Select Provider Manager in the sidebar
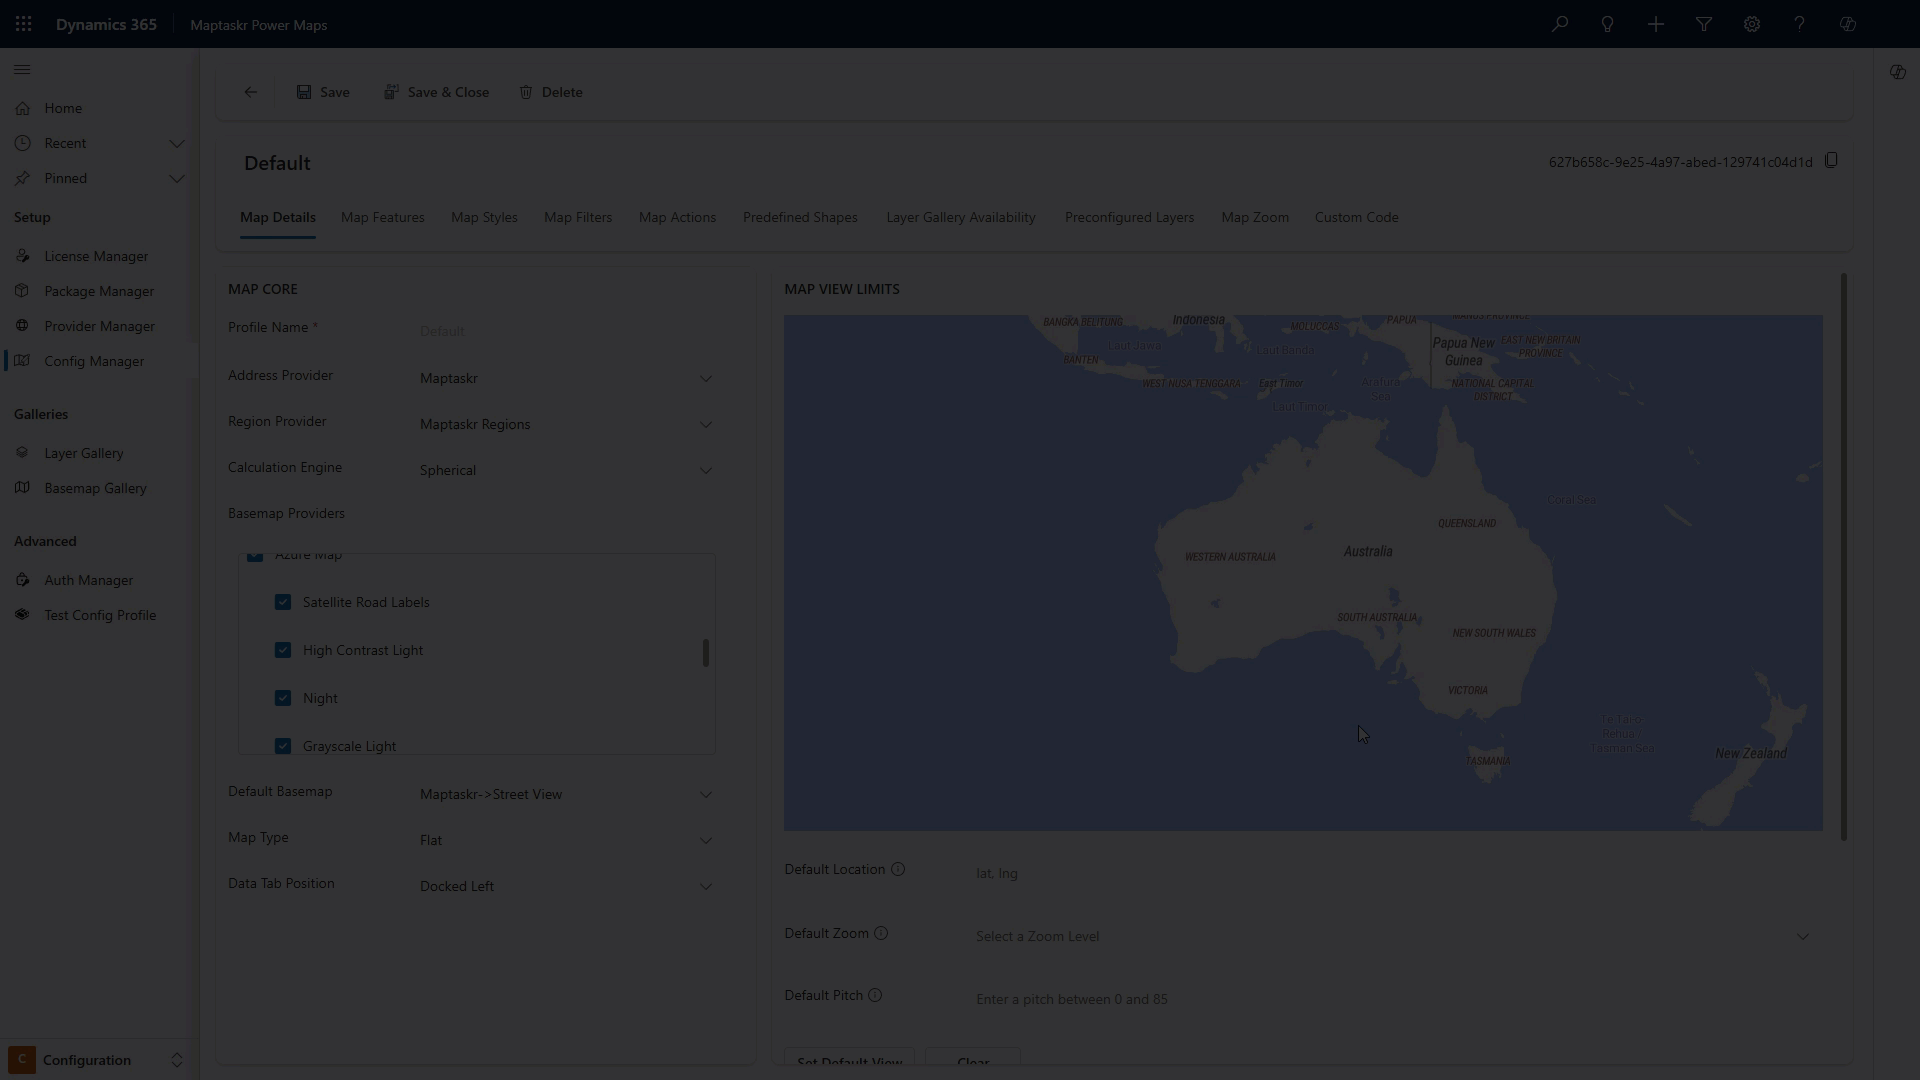This screenshot has height=1080, width=1920. [100, 325]
